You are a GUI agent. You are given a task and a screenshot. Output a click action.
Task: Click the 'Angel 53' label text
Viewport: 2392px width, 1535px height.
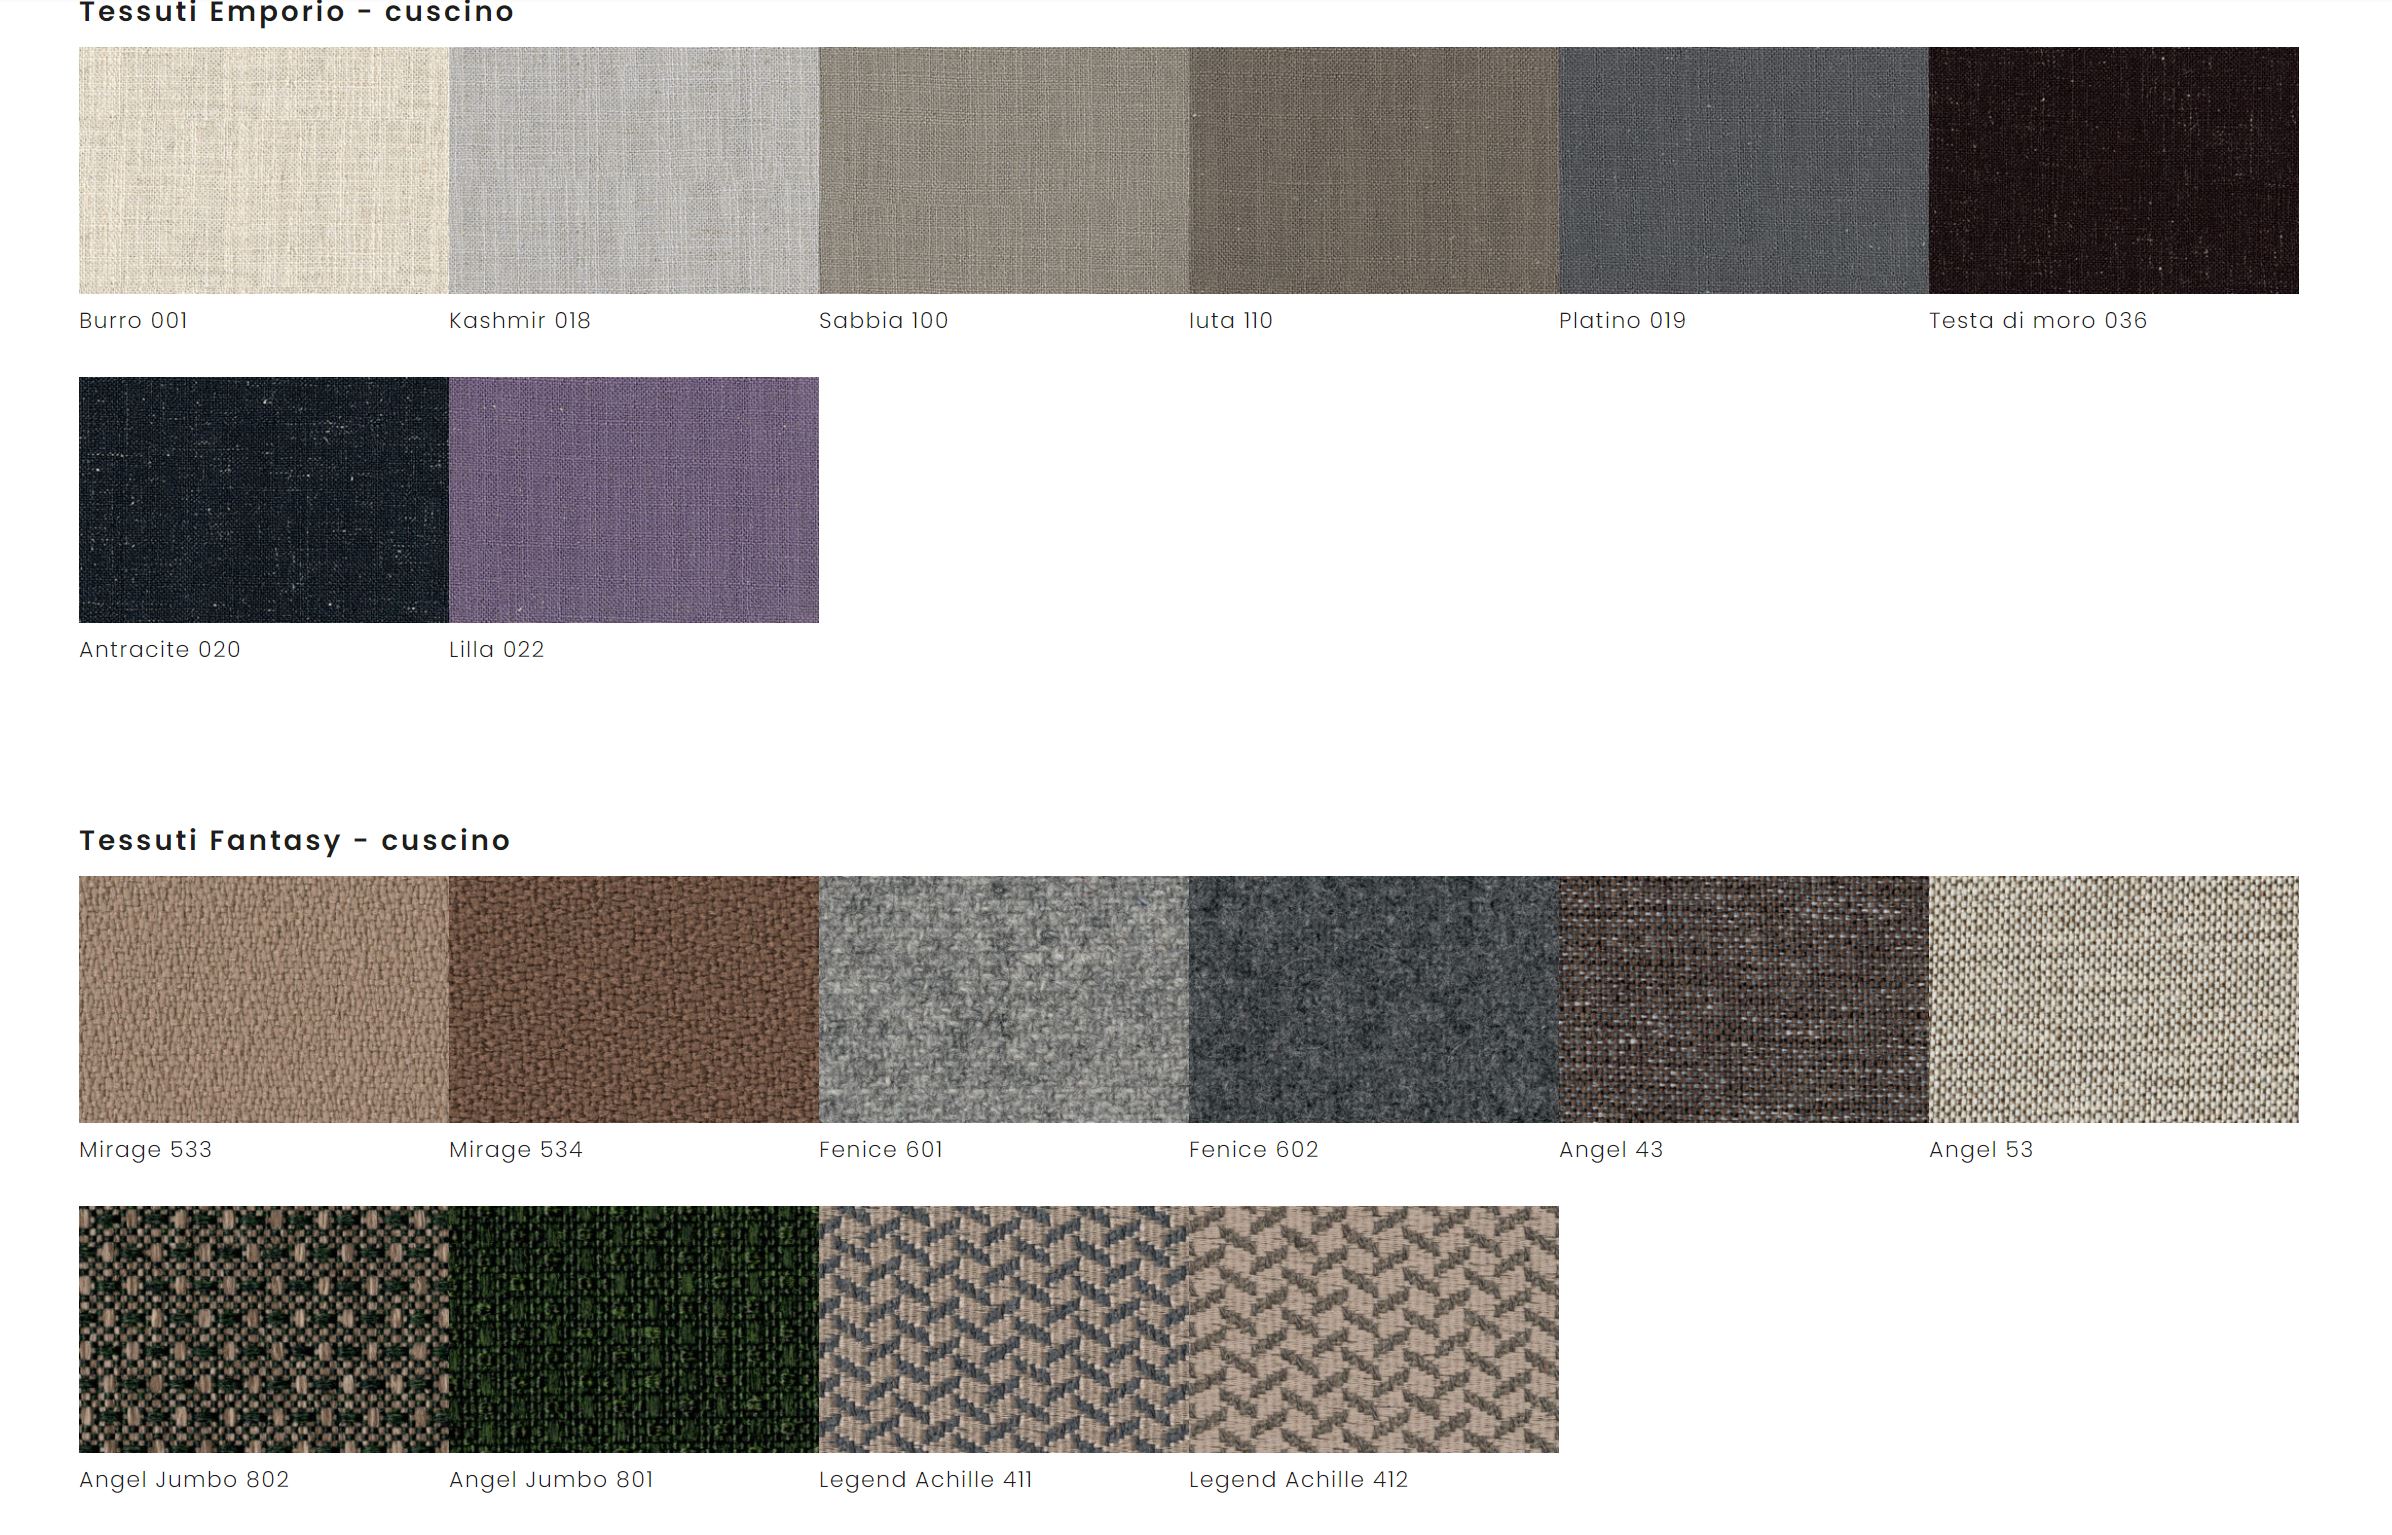pos(1981,1150)
